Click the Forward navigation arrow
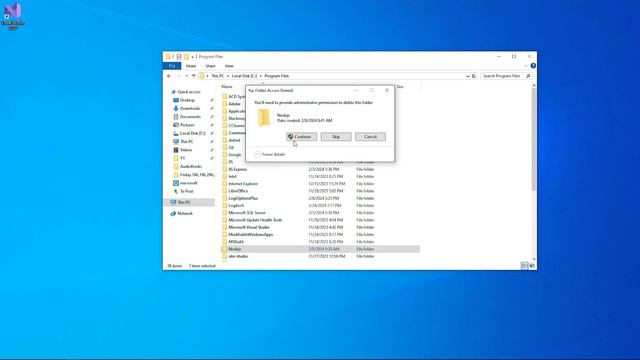The width and height of the screenshot is (640, 360). point(178,76)
